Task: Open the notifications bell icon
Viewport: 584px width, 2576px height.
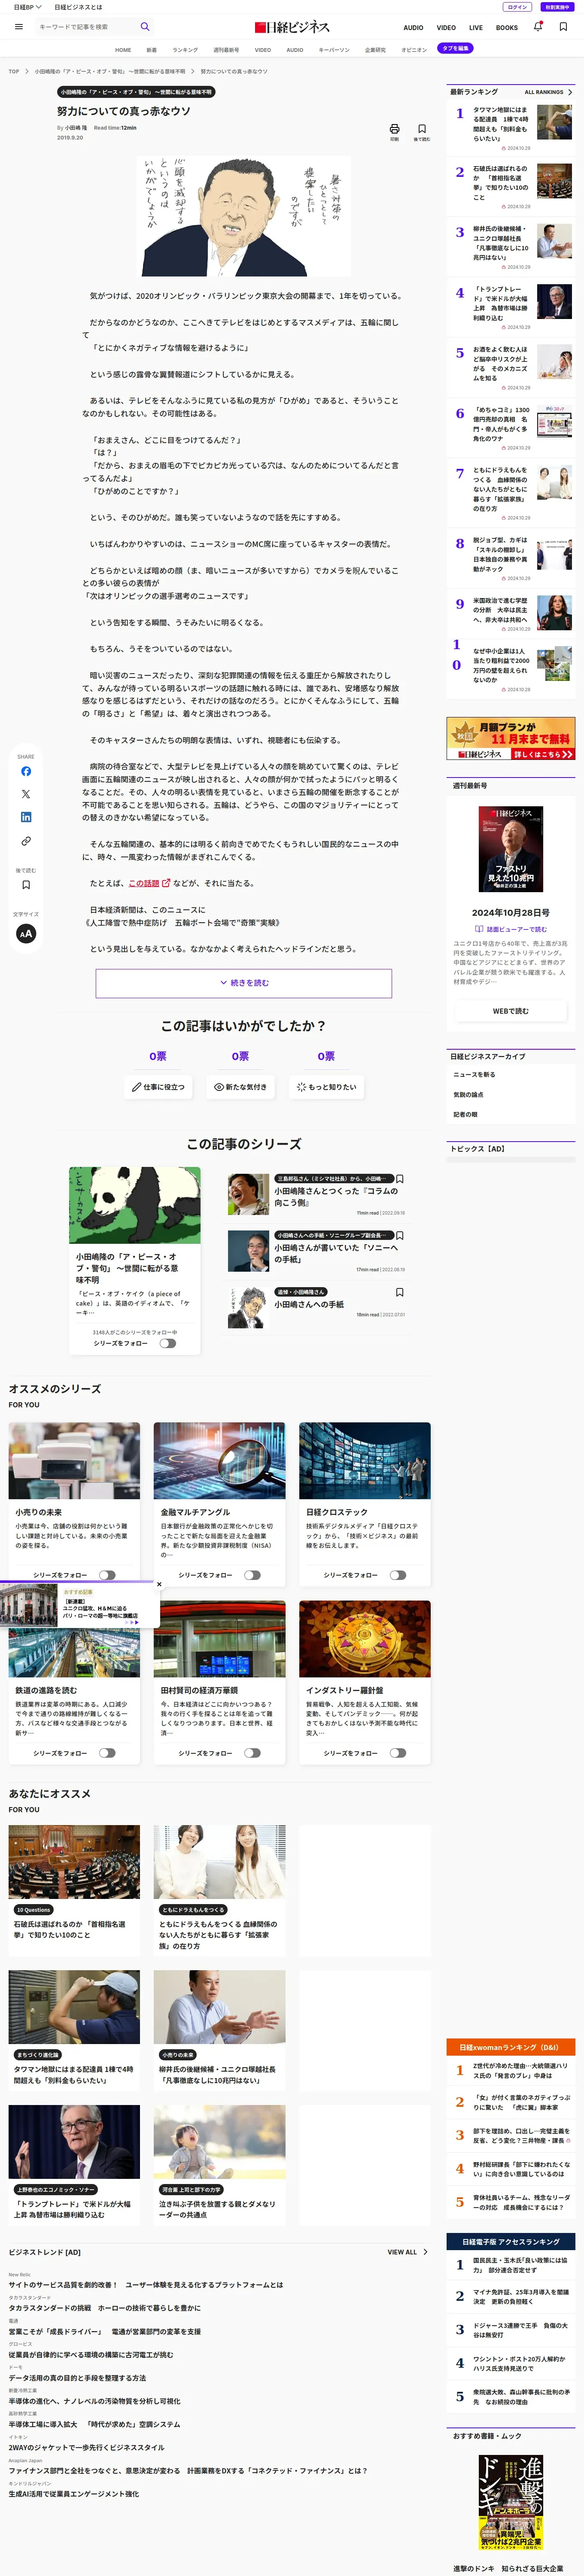Action: coord(538,27)
